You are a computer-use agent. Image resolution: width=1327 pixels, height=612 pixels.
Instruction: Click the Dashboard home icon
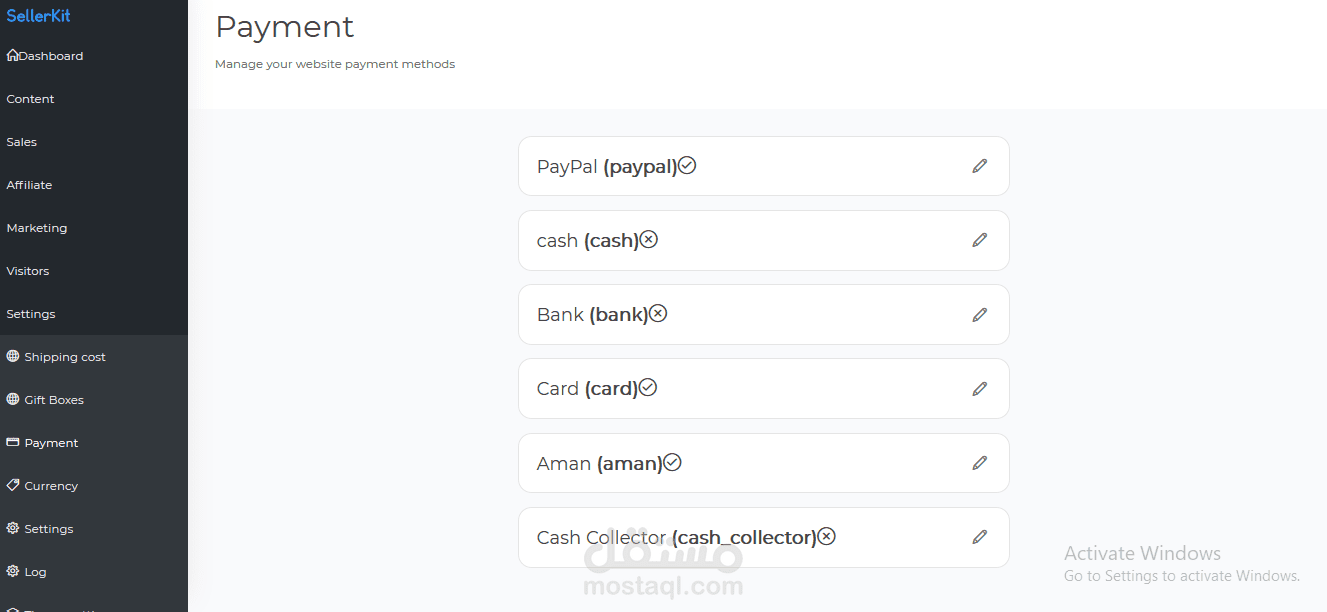pyautogui.click(x=12, y=56)
